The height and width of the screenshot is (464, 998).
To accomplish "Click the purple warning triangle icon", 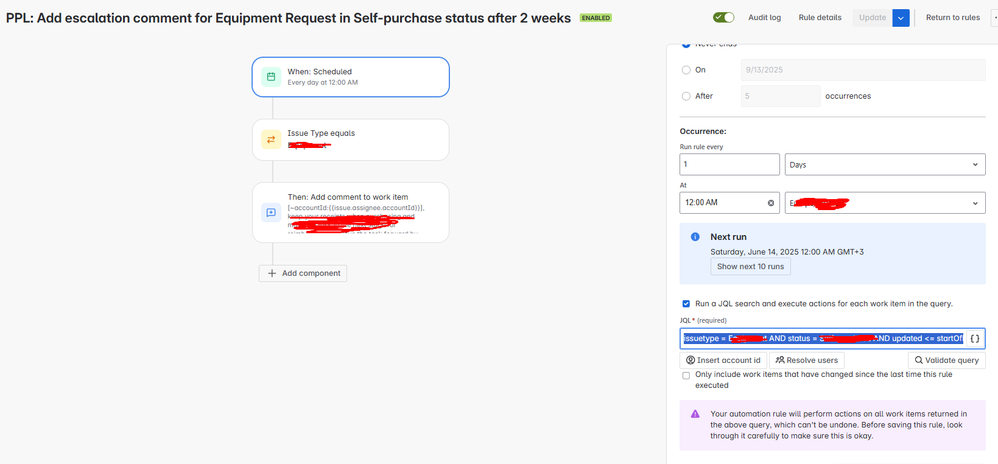I will click(x=695, y=413).
